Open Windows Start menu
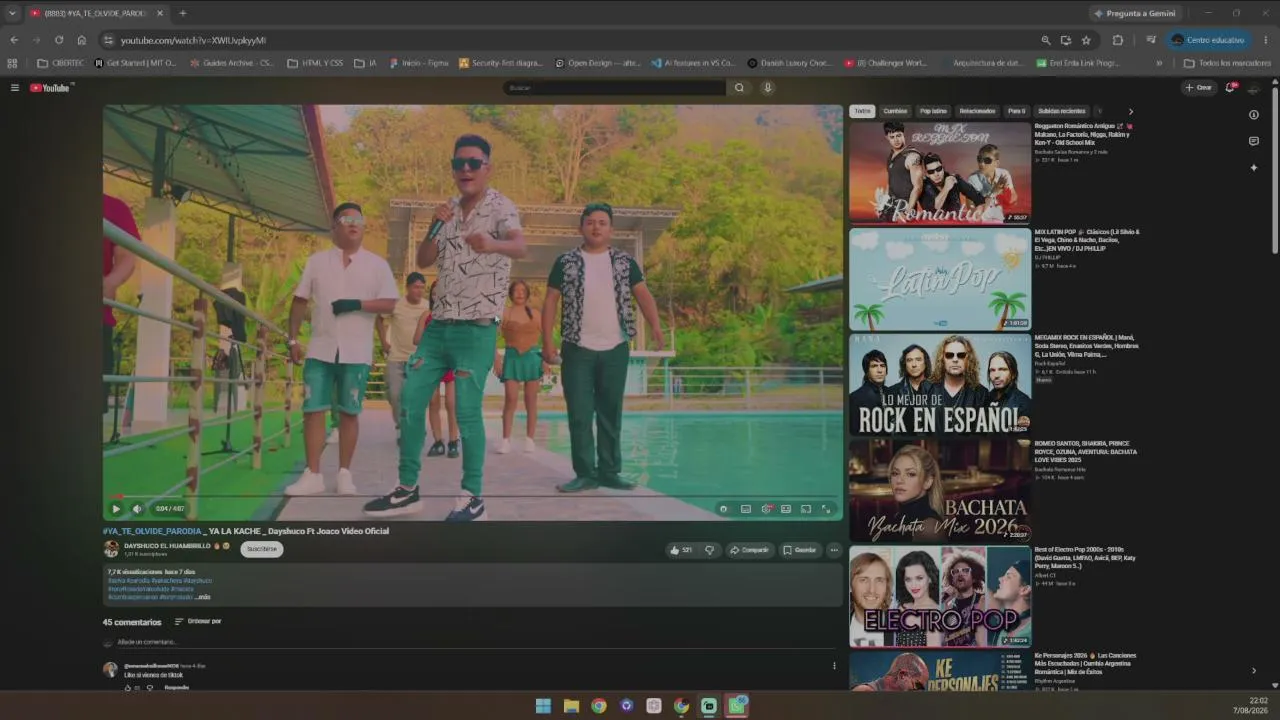 click(543, 706)
